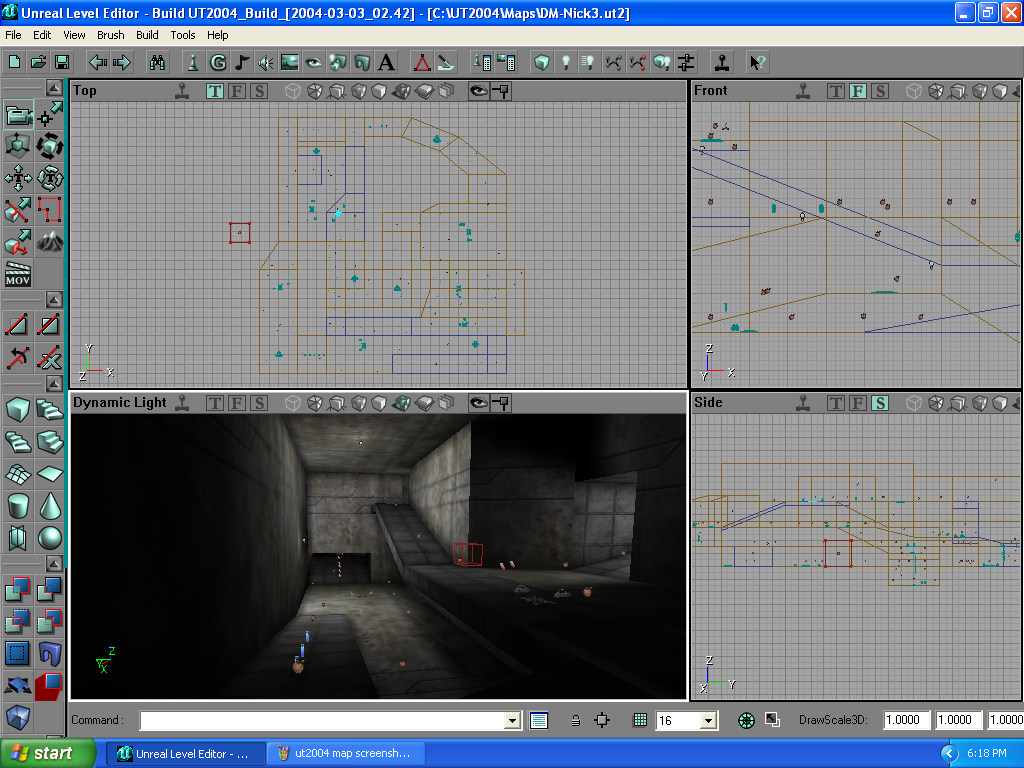The image size is (1024, 768).
Task: Choose the Sheet brush builder
Action: pyautogui.click(x=50, y=474)
